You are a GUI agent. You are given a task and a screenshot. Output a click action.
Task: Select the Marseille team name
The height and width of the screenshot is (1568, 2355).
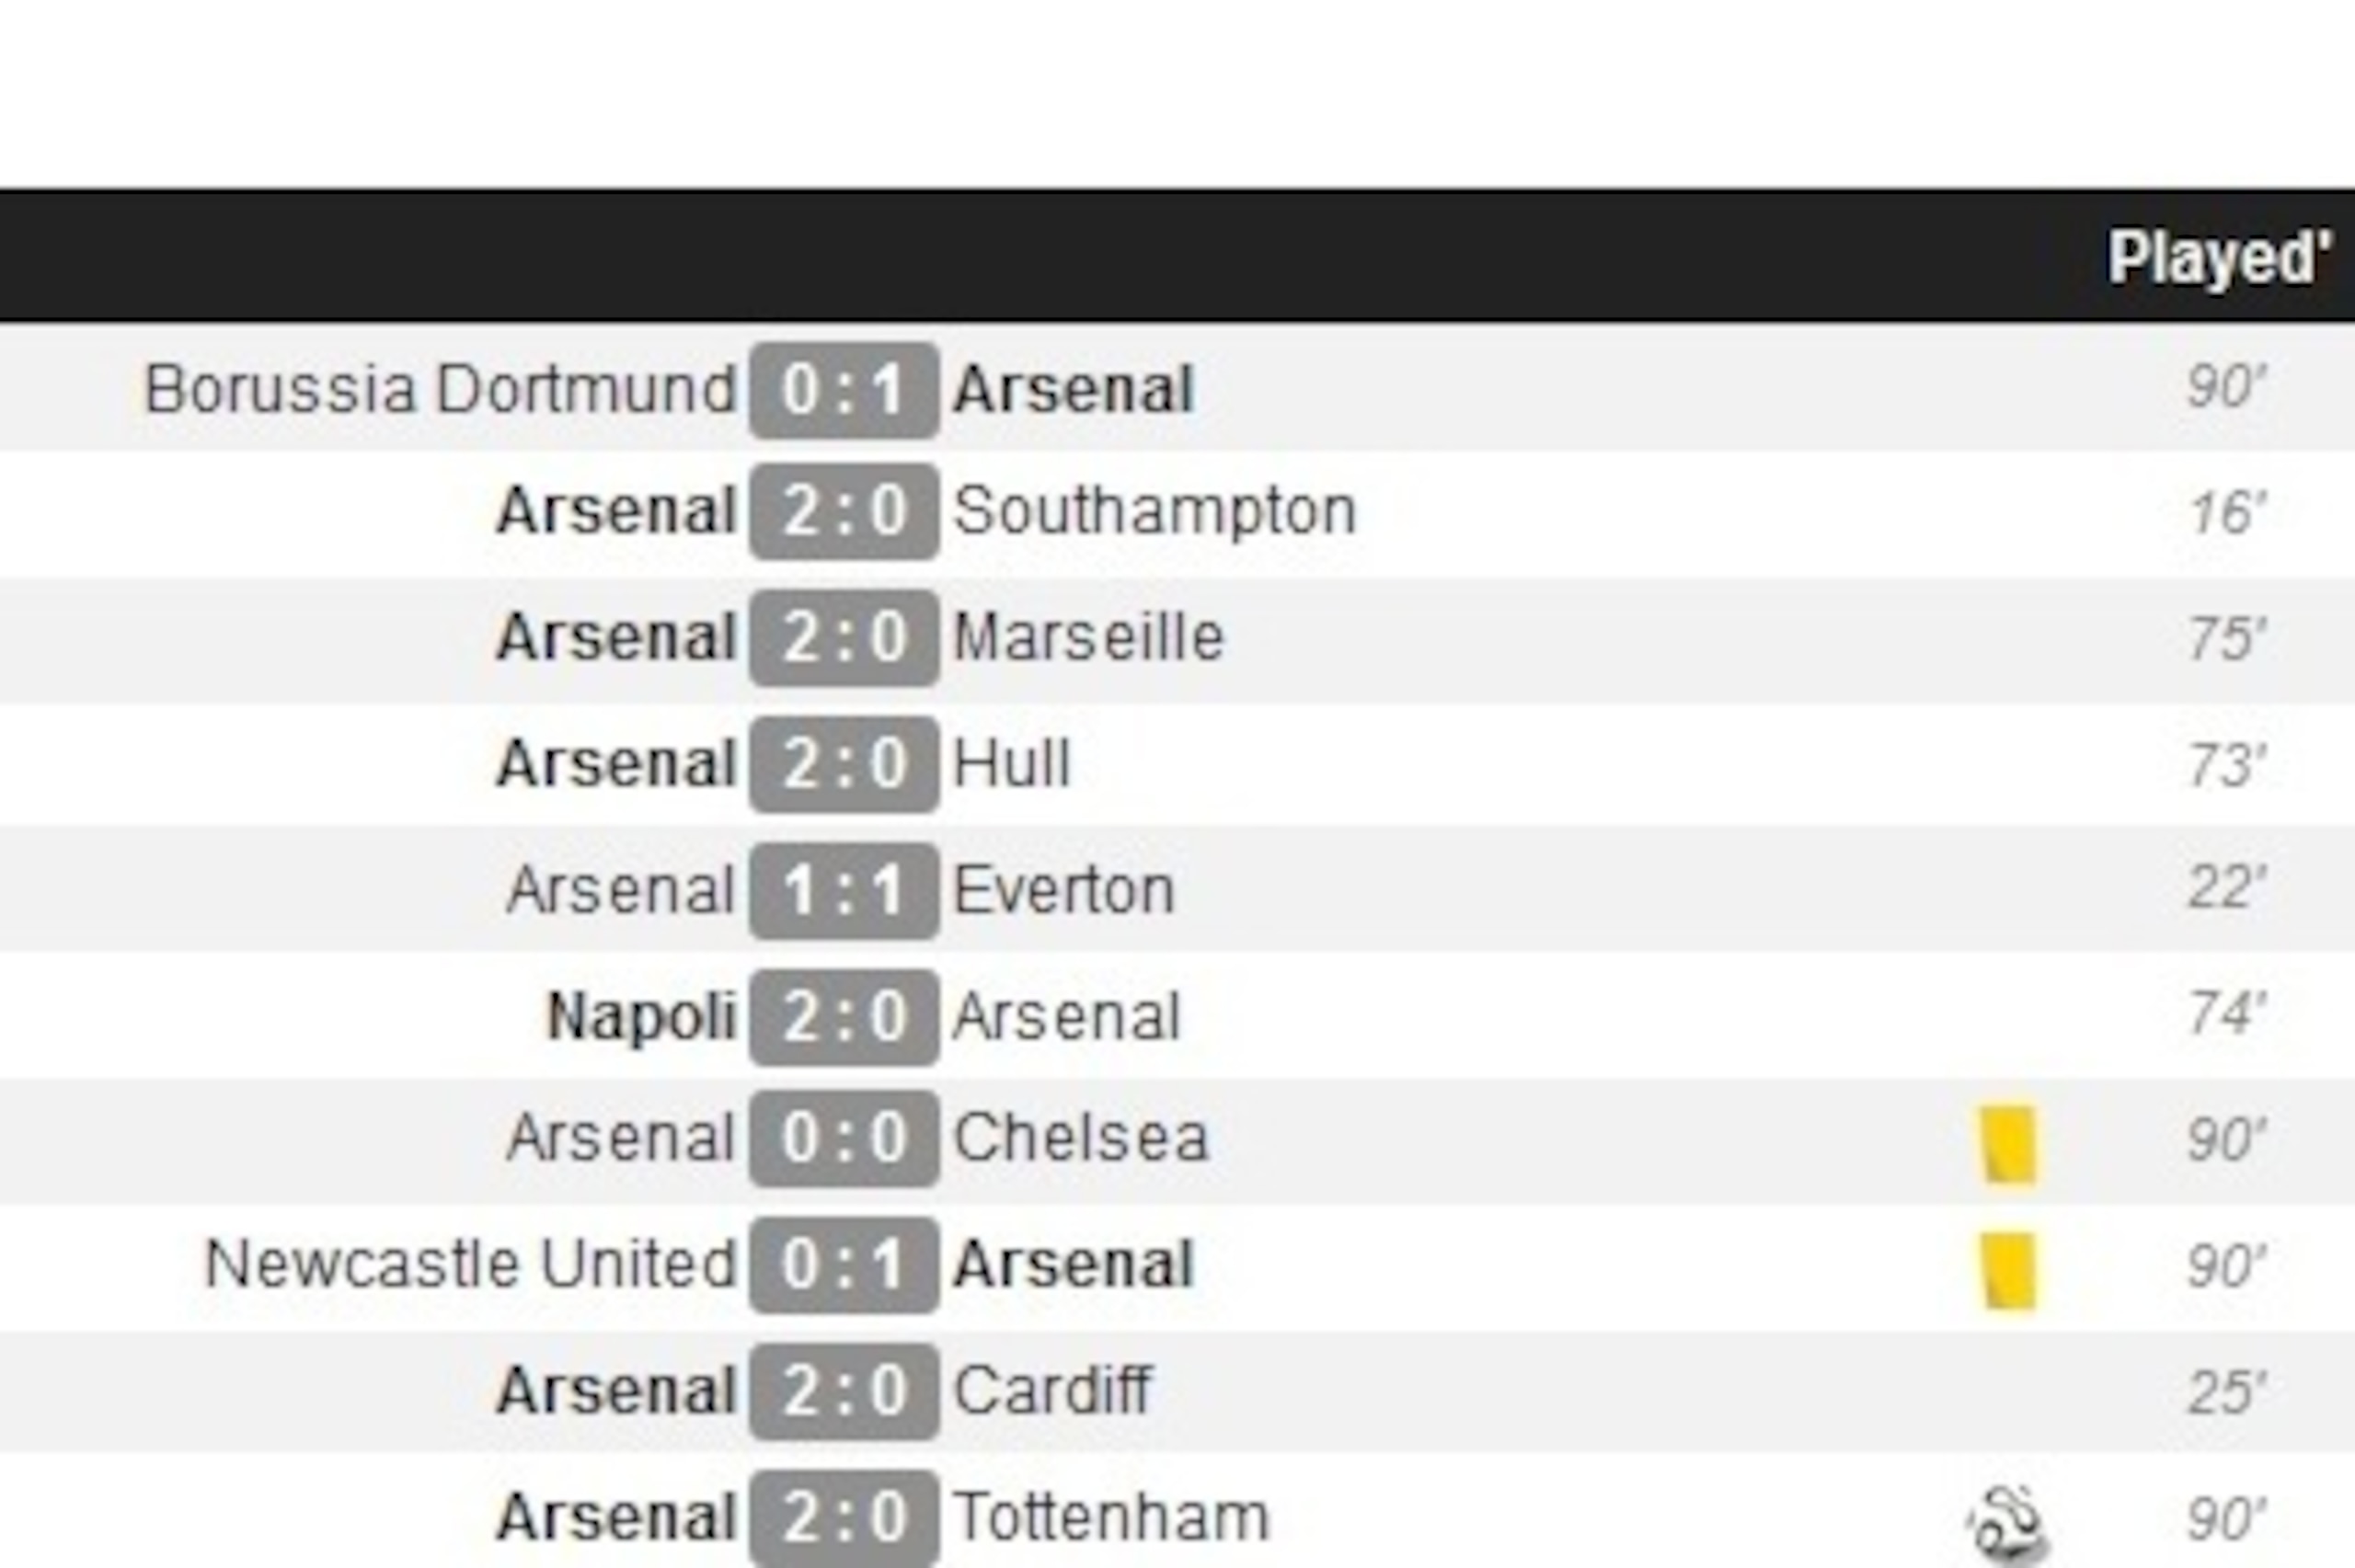point(1089,637)
